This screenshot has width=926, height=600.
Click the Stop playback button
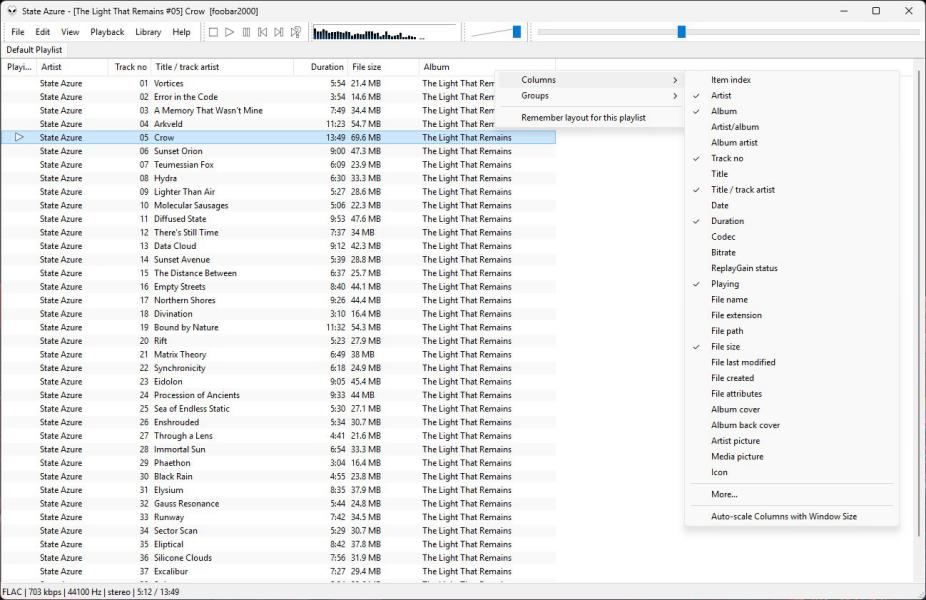[x=213, y=32]
